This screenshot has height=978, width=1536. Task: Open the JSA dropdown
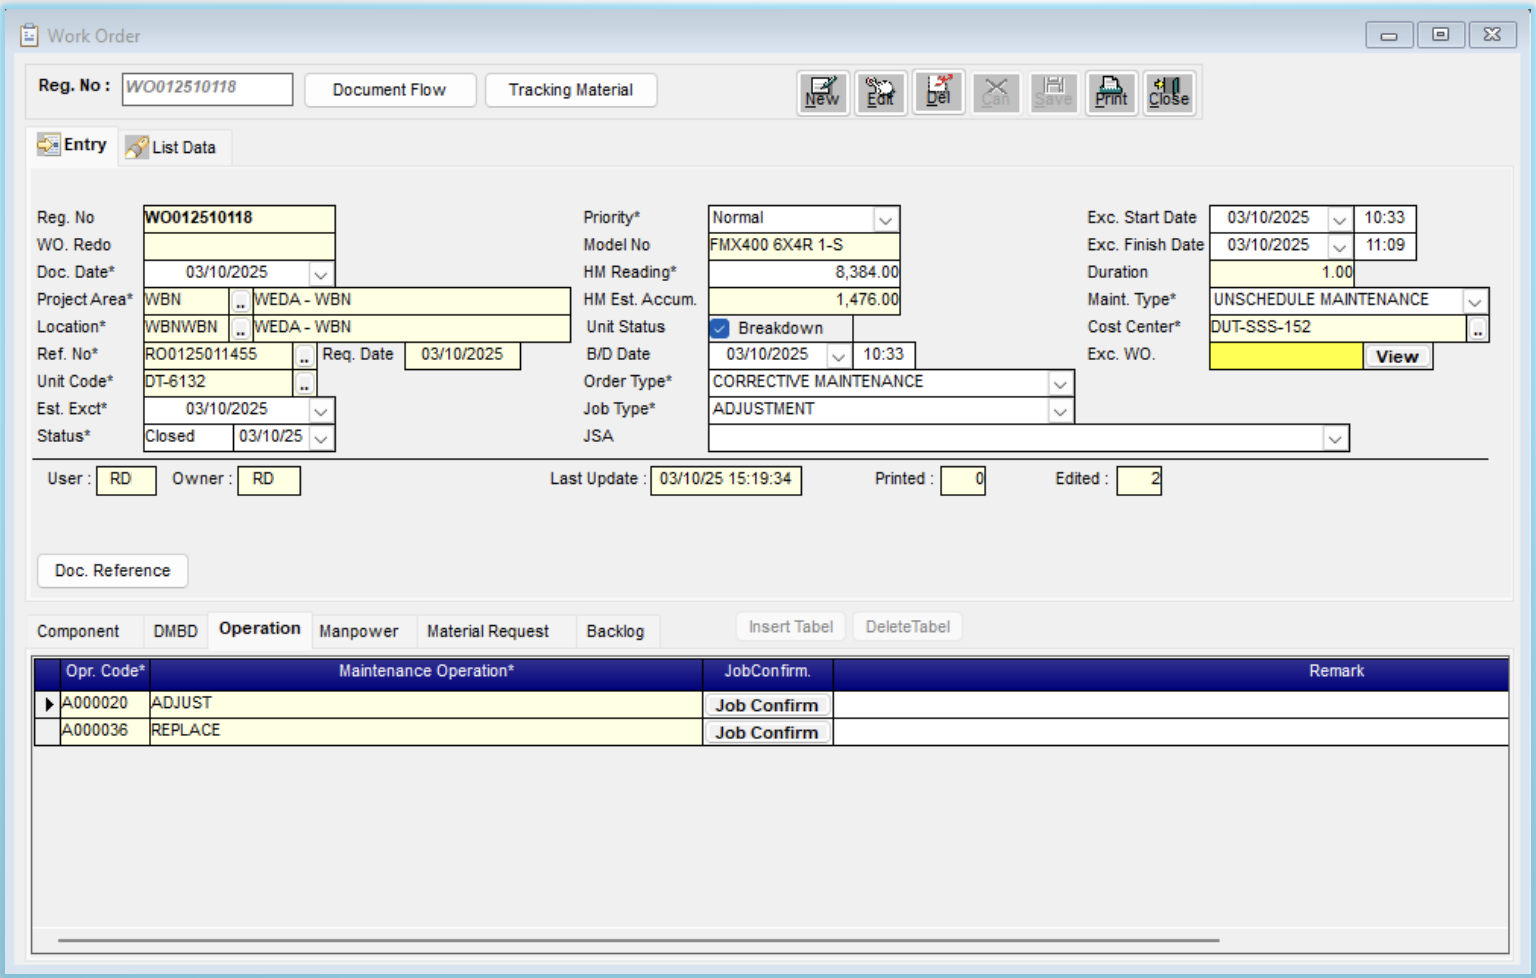pos(1335,438)
